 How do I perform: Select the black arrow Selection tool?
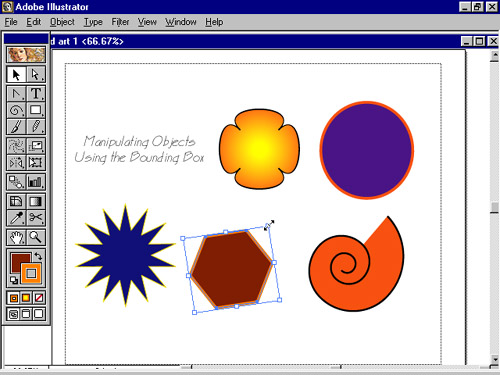click(x=16, y=74)
